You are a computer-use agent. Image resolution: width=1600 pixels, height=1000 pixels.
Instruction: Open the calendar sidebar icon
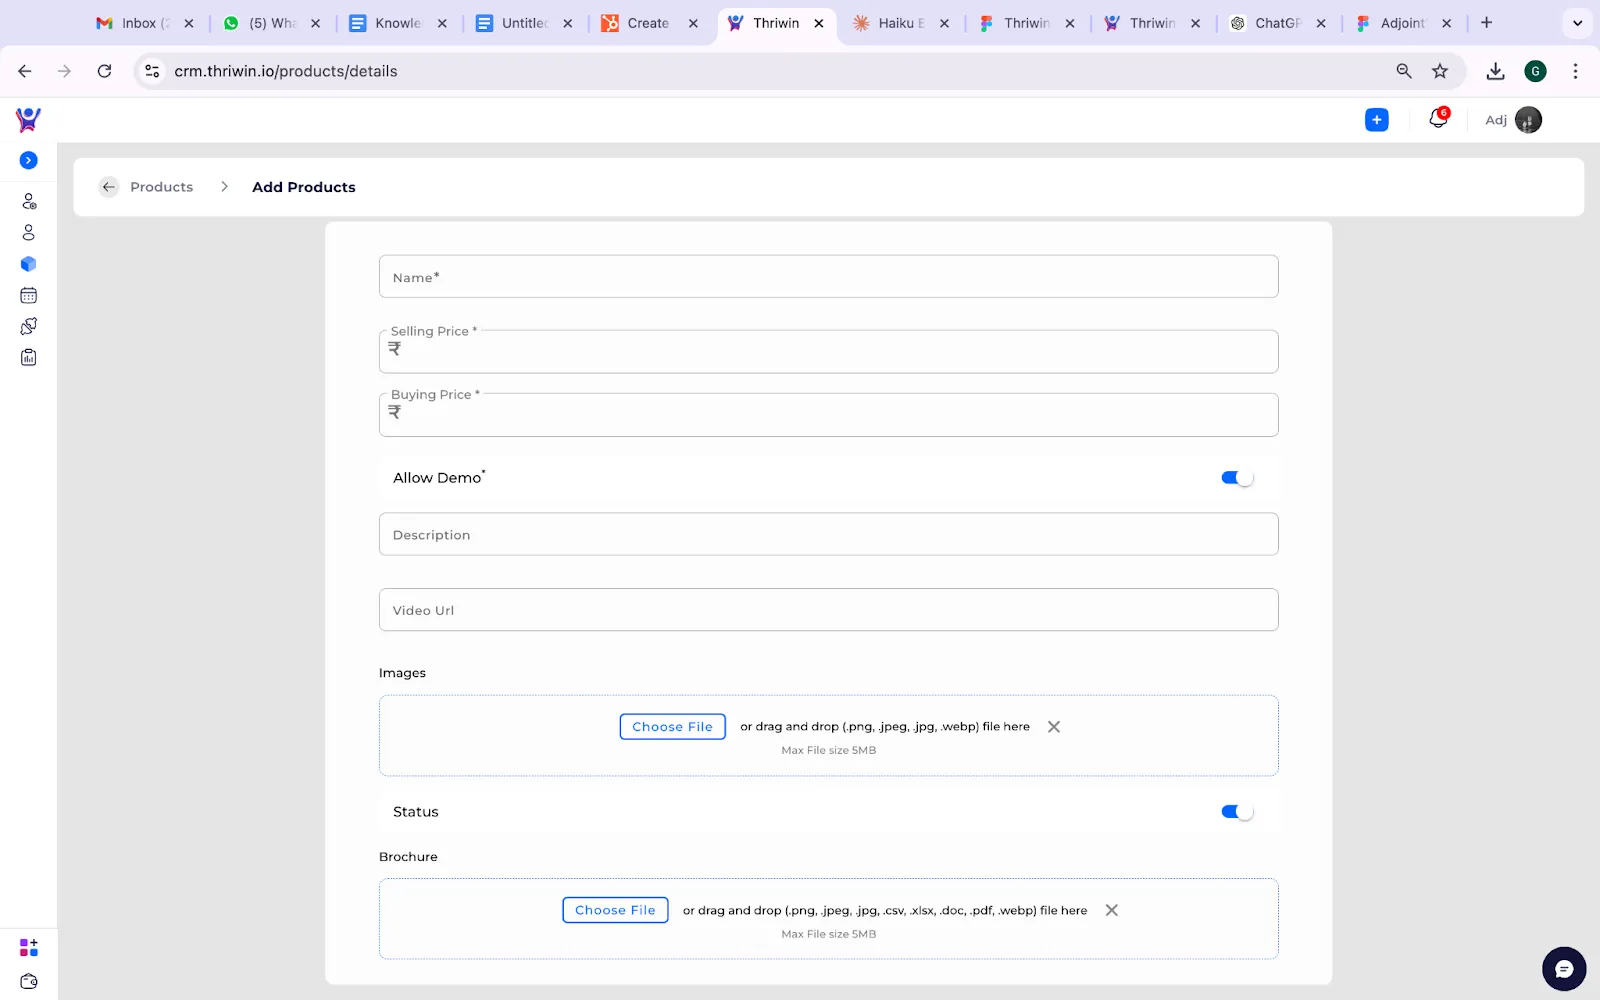(29, 295)
